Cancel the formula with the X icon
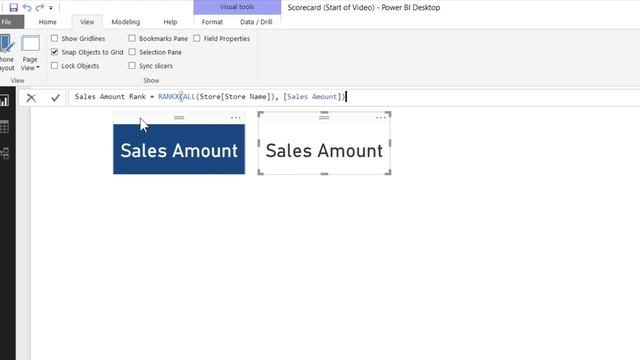Image resolution: width=640 pixels, height=360 pixels. click(x=31, y=98)
